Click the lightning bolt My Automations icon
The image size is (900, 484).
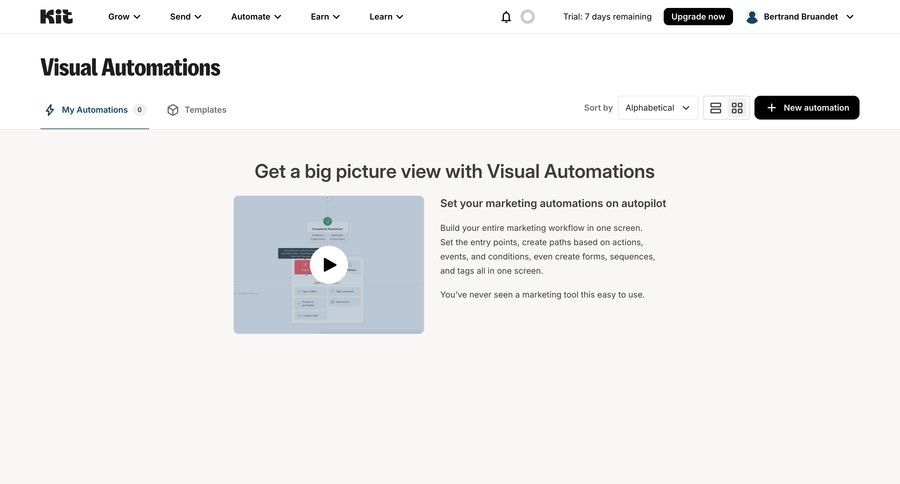coord(50,110)
